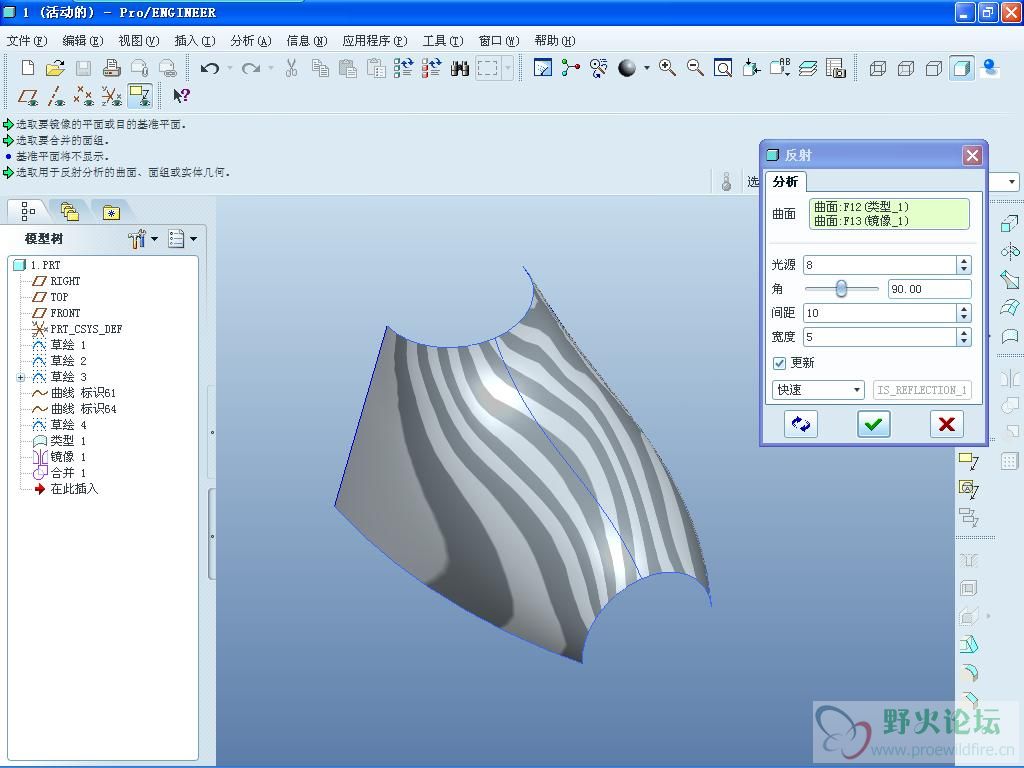Refit the model to screen icon
The width and height of the screenshot is (1024, 768).
click(723, 68)
